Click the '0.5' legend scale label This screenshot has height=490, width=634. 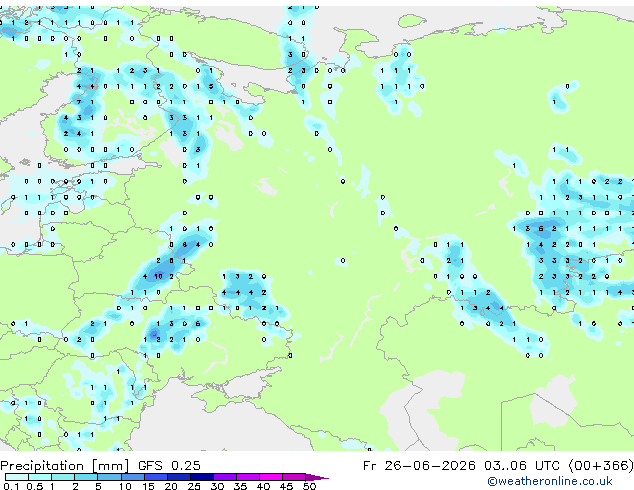[34, 486]
